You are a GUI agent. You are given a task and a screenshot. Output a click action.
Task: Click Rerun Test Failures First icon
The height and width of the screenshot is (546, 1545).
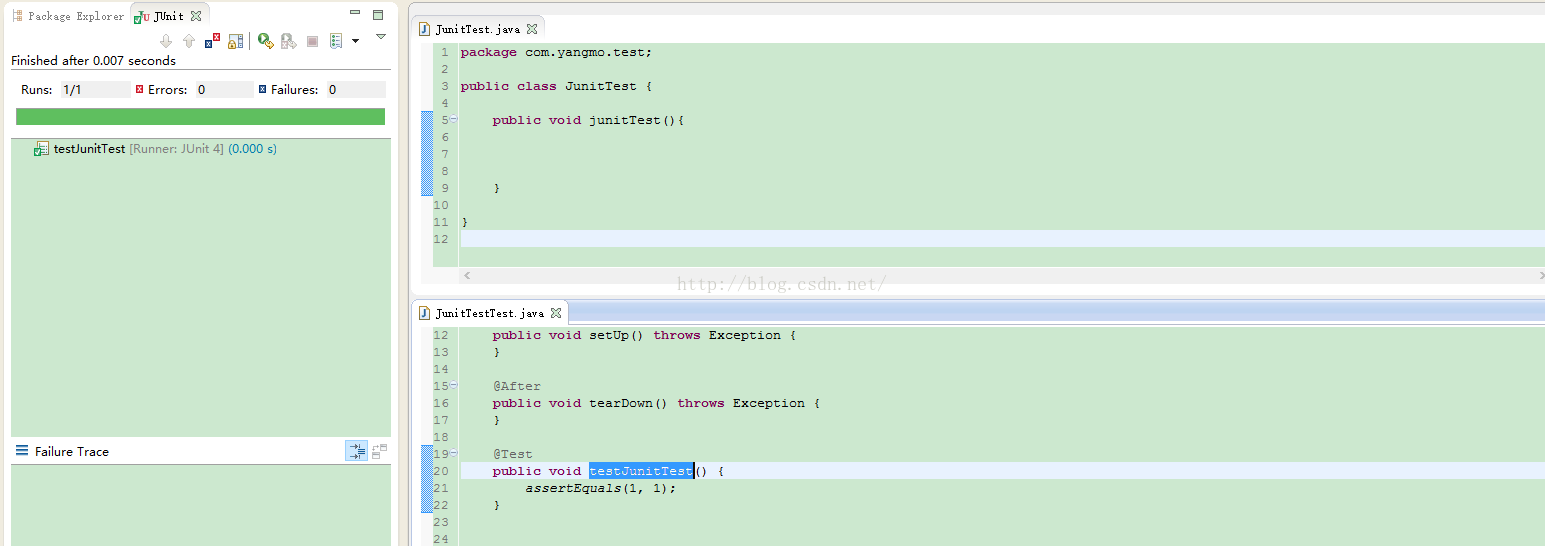(x=288, y=41)
